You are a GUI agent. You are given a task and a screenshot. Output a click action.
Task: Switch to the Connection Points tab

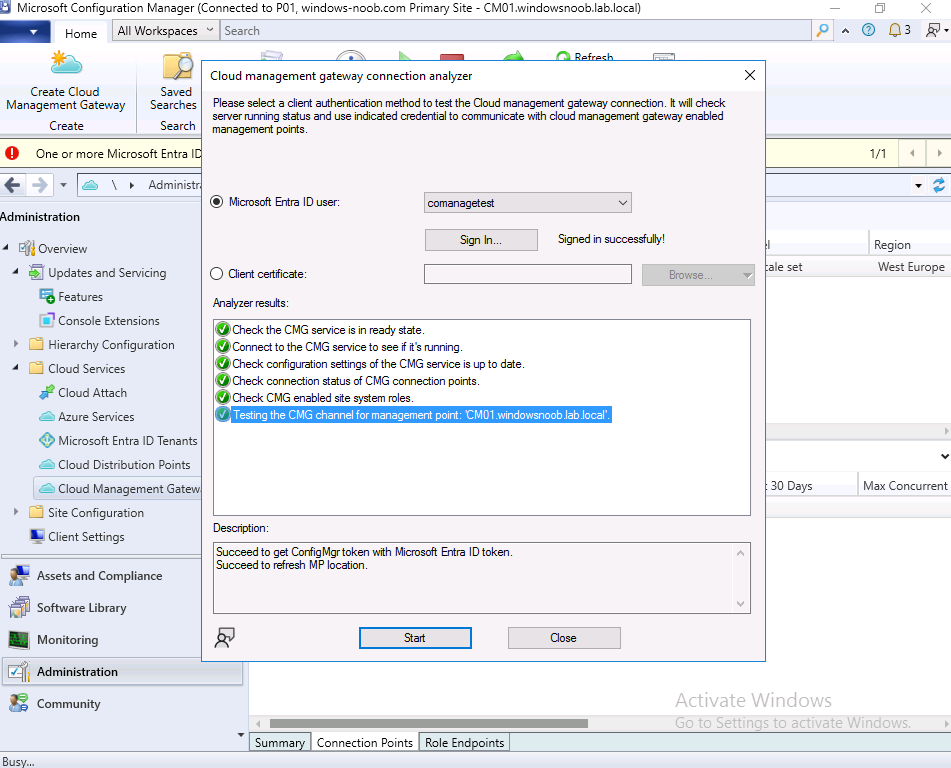pos(365,743)
